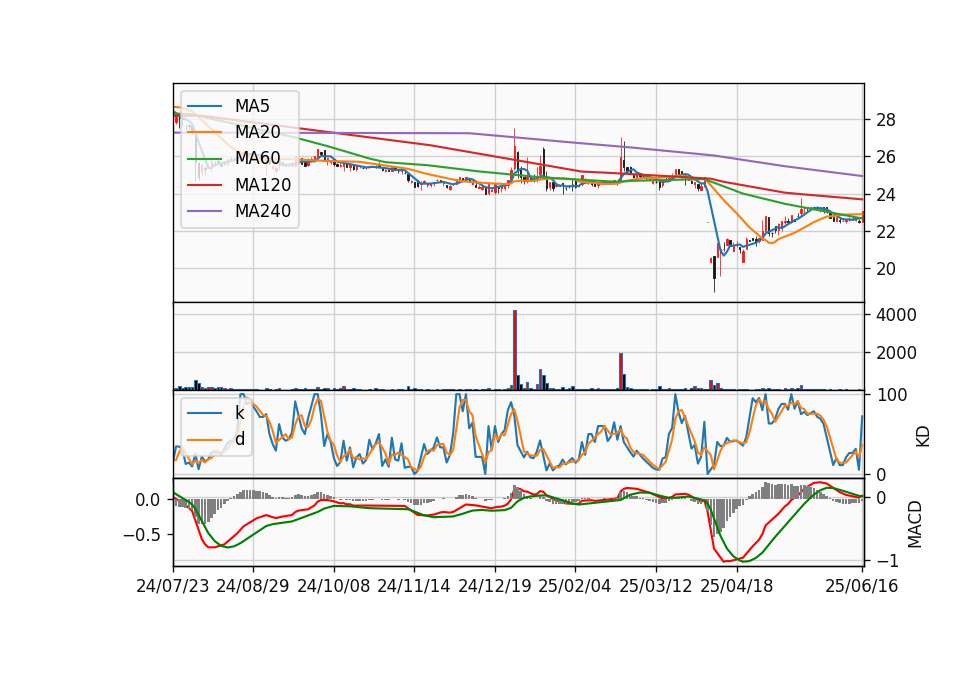Click the volume axis label 4000
The height and width of the screenshot is (690, 960).
click(x=896, y=315)
